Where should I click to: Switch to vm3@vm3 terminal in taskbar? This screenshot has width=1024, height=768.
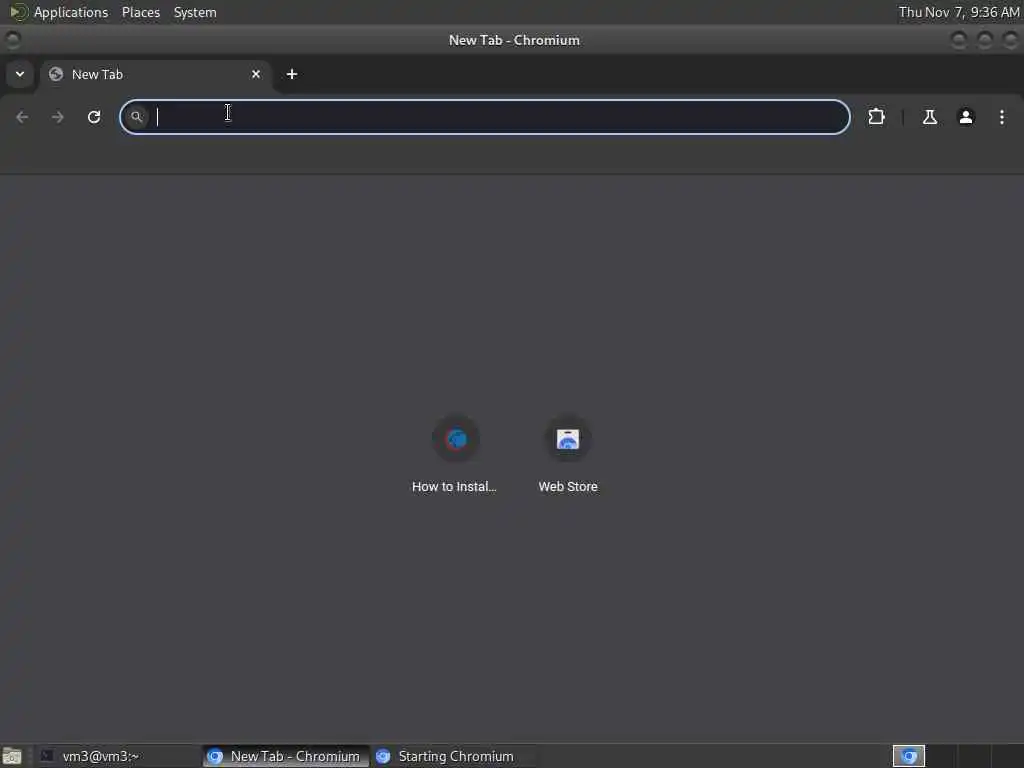point(116,756)
